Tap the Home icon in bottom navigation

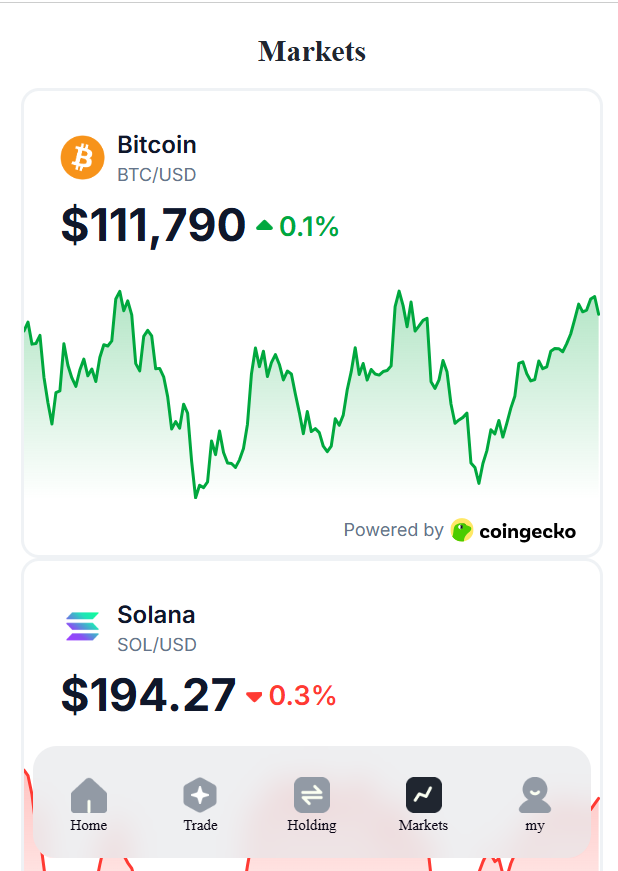pyautogui.click(x=89, y=796)
